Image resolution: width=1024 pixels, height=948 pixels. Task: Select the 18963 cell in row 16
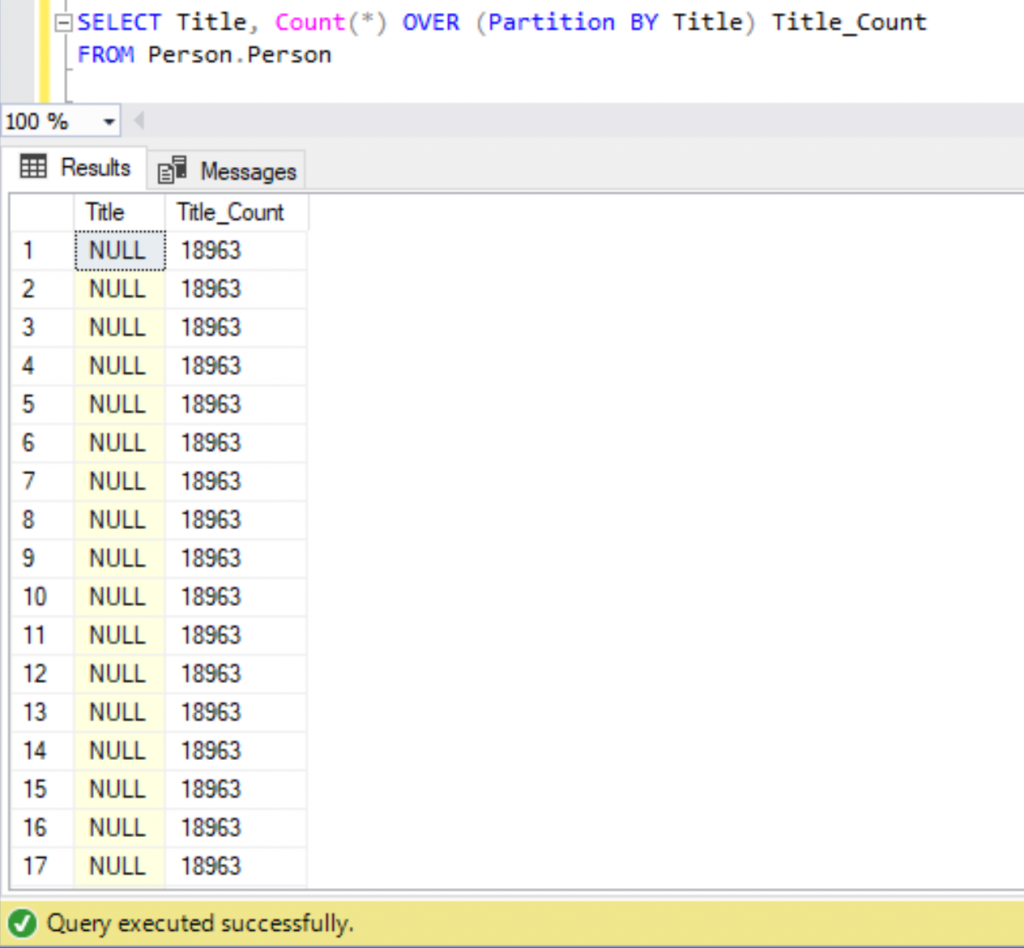point(236,827)
